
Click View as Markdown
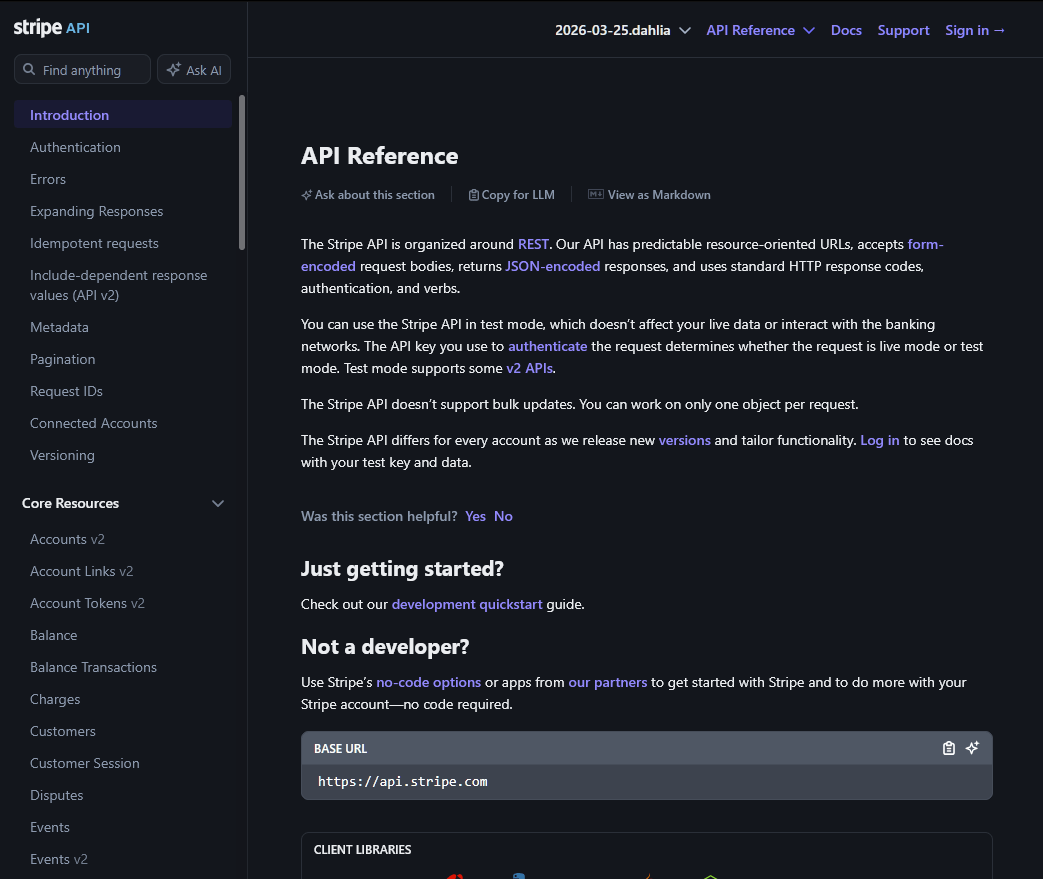649,195
